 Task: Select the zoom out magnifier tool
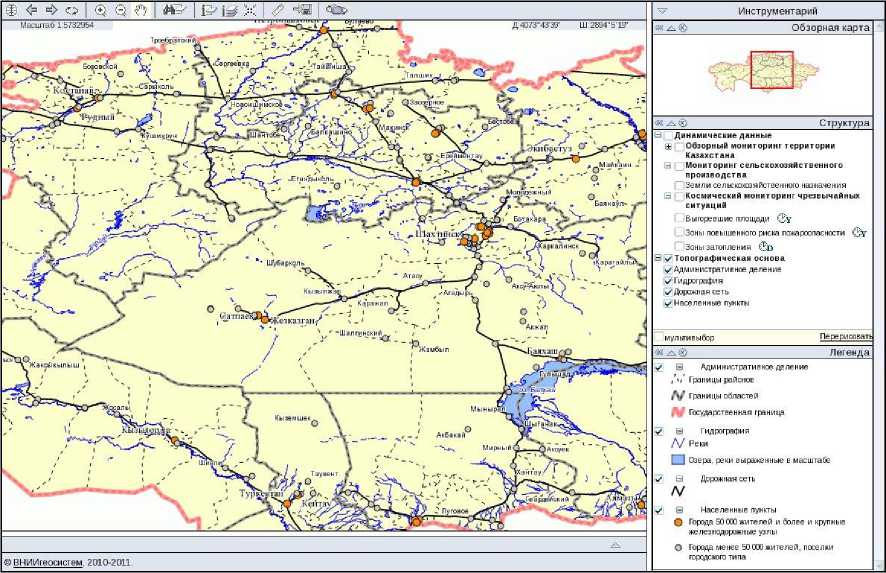point(121,9)
